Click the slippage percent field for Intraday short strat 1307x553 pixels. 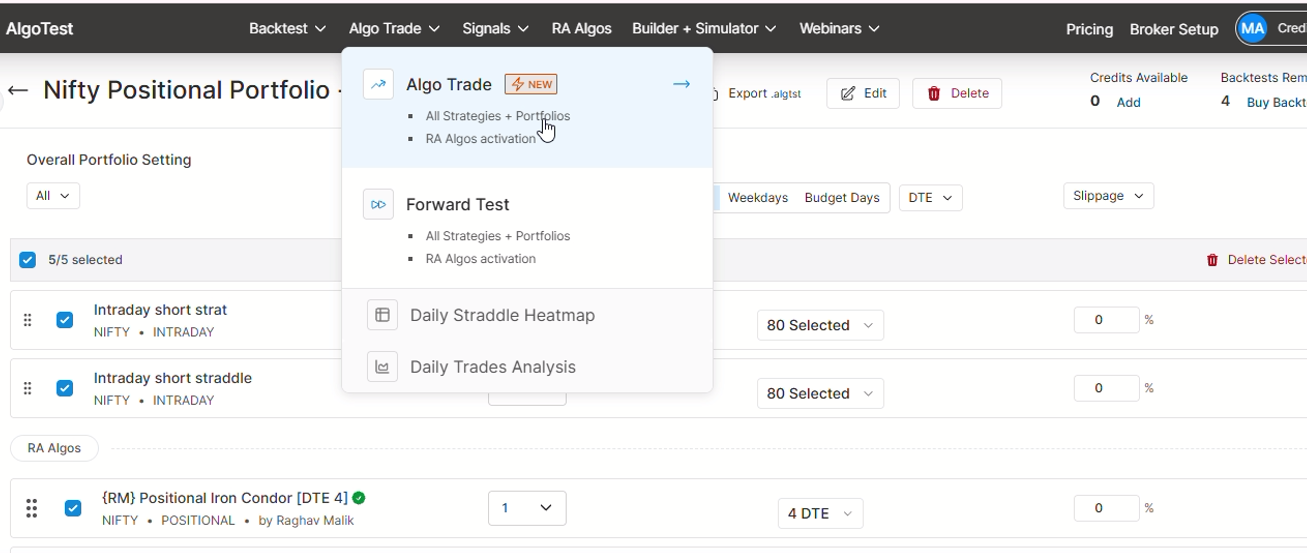[1105, 320]
